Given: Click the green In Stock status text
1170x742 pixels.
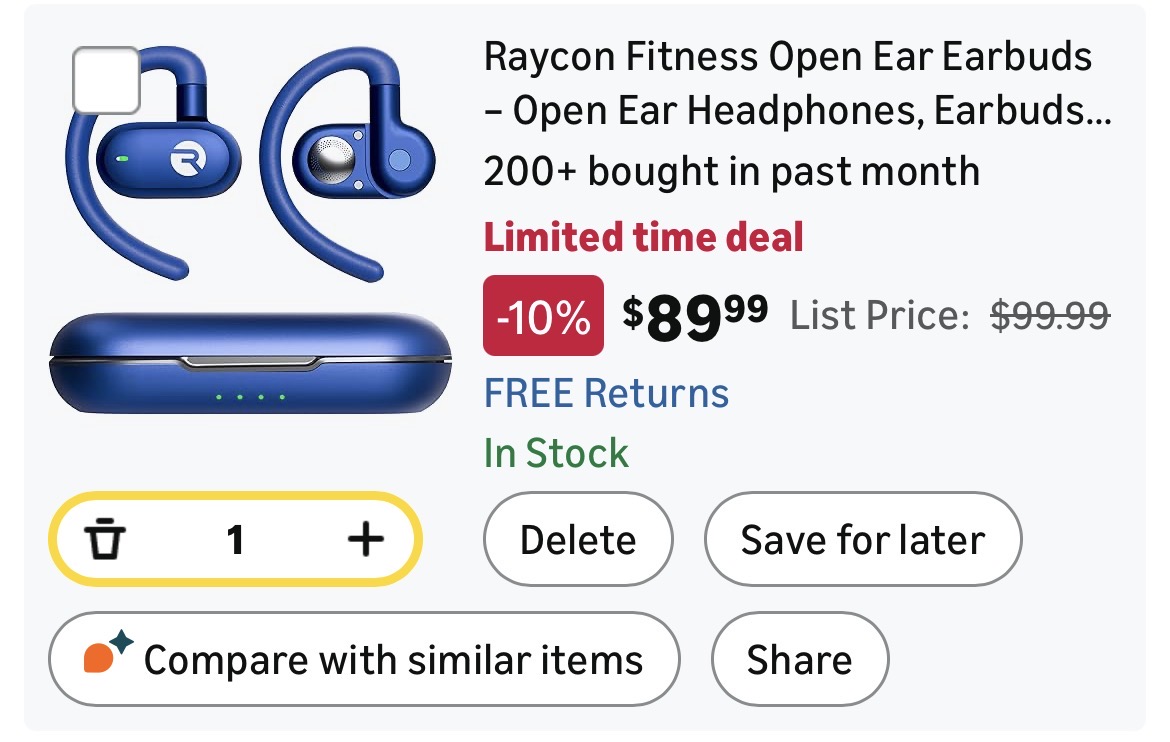Looking at the screenshot, I should pyautogui.click(x=556, y=453).
